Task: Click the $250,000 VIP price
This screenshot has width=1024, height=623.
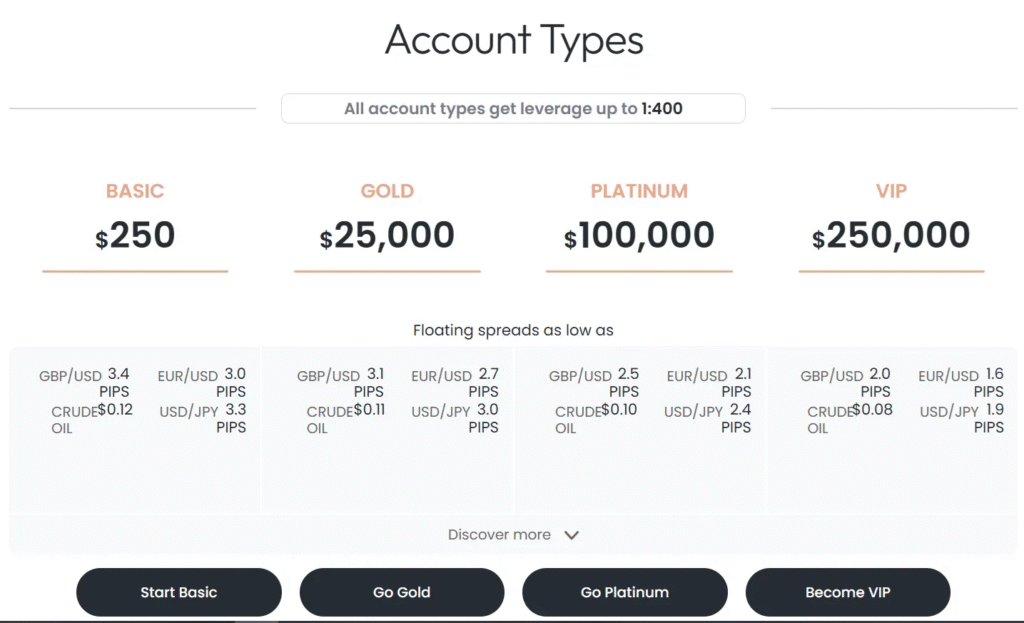Action: 891,236
